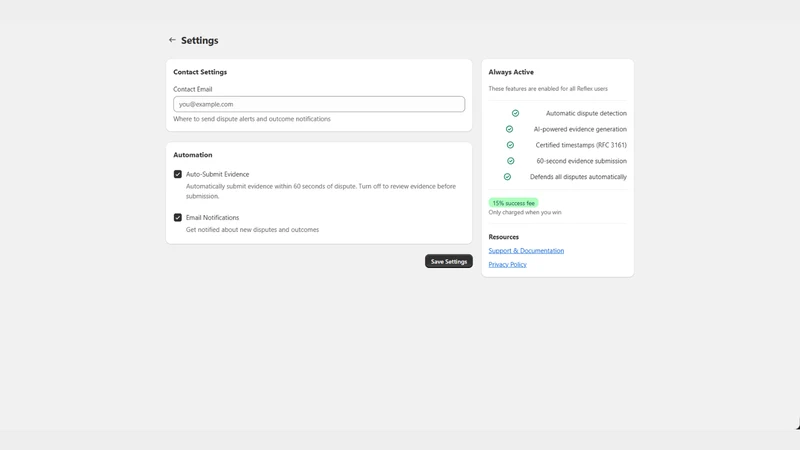Click the Auto-Submit Evidence label
The height and width of the screenshot is (450, 800).
click(x=217, y=174)
